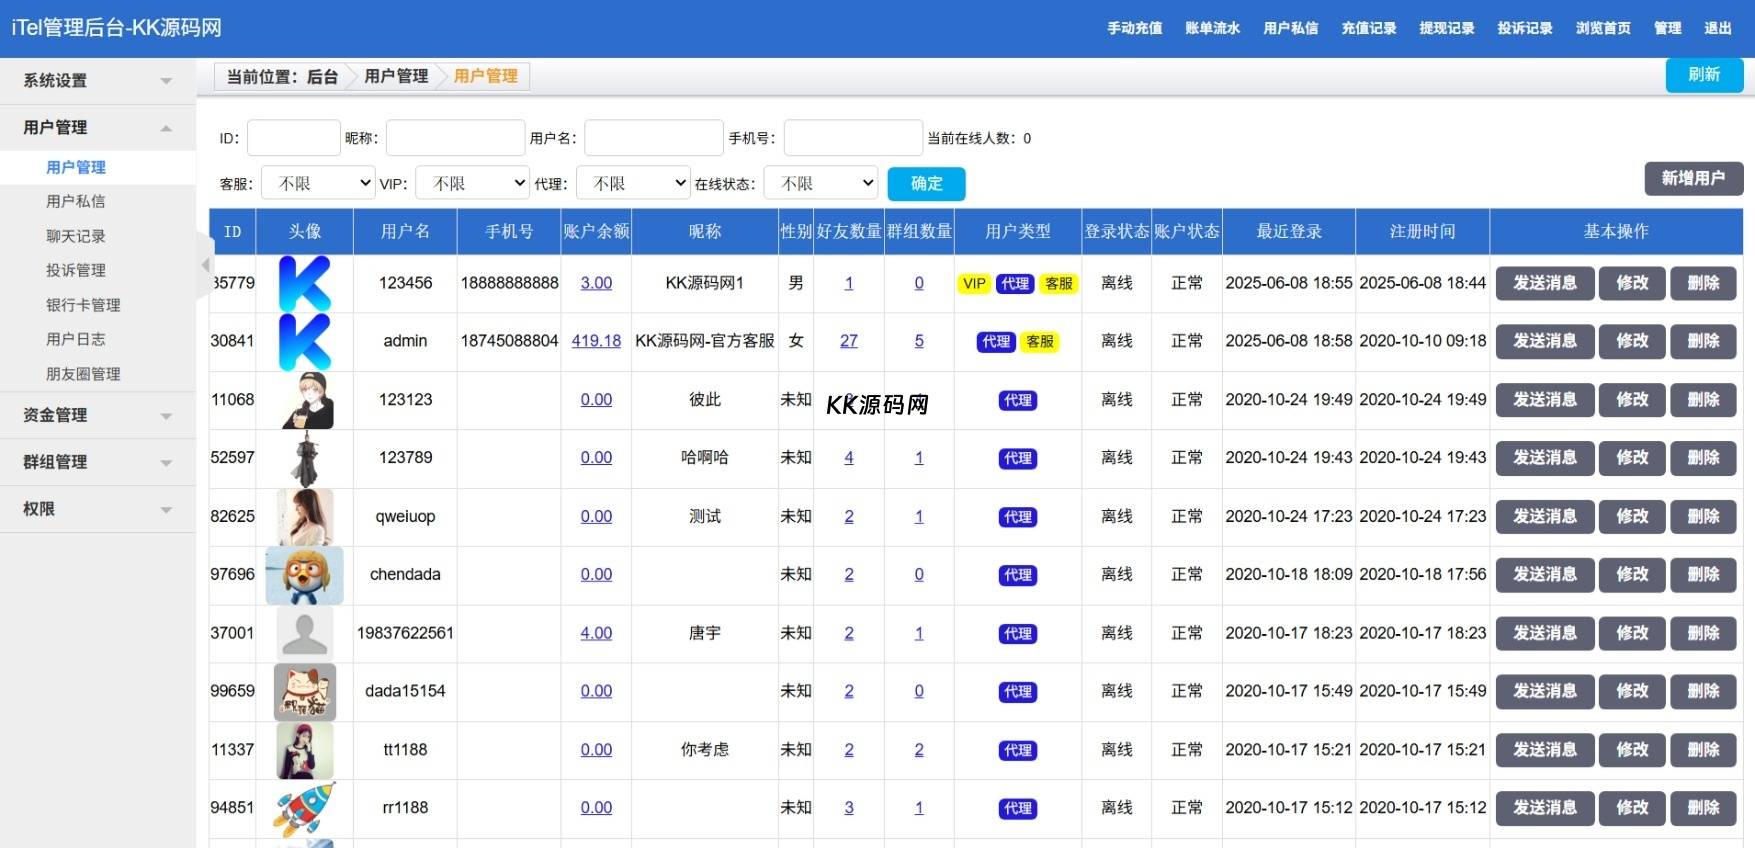
Task: Click 退出 to log out
Action: [x=1718, y=28]
